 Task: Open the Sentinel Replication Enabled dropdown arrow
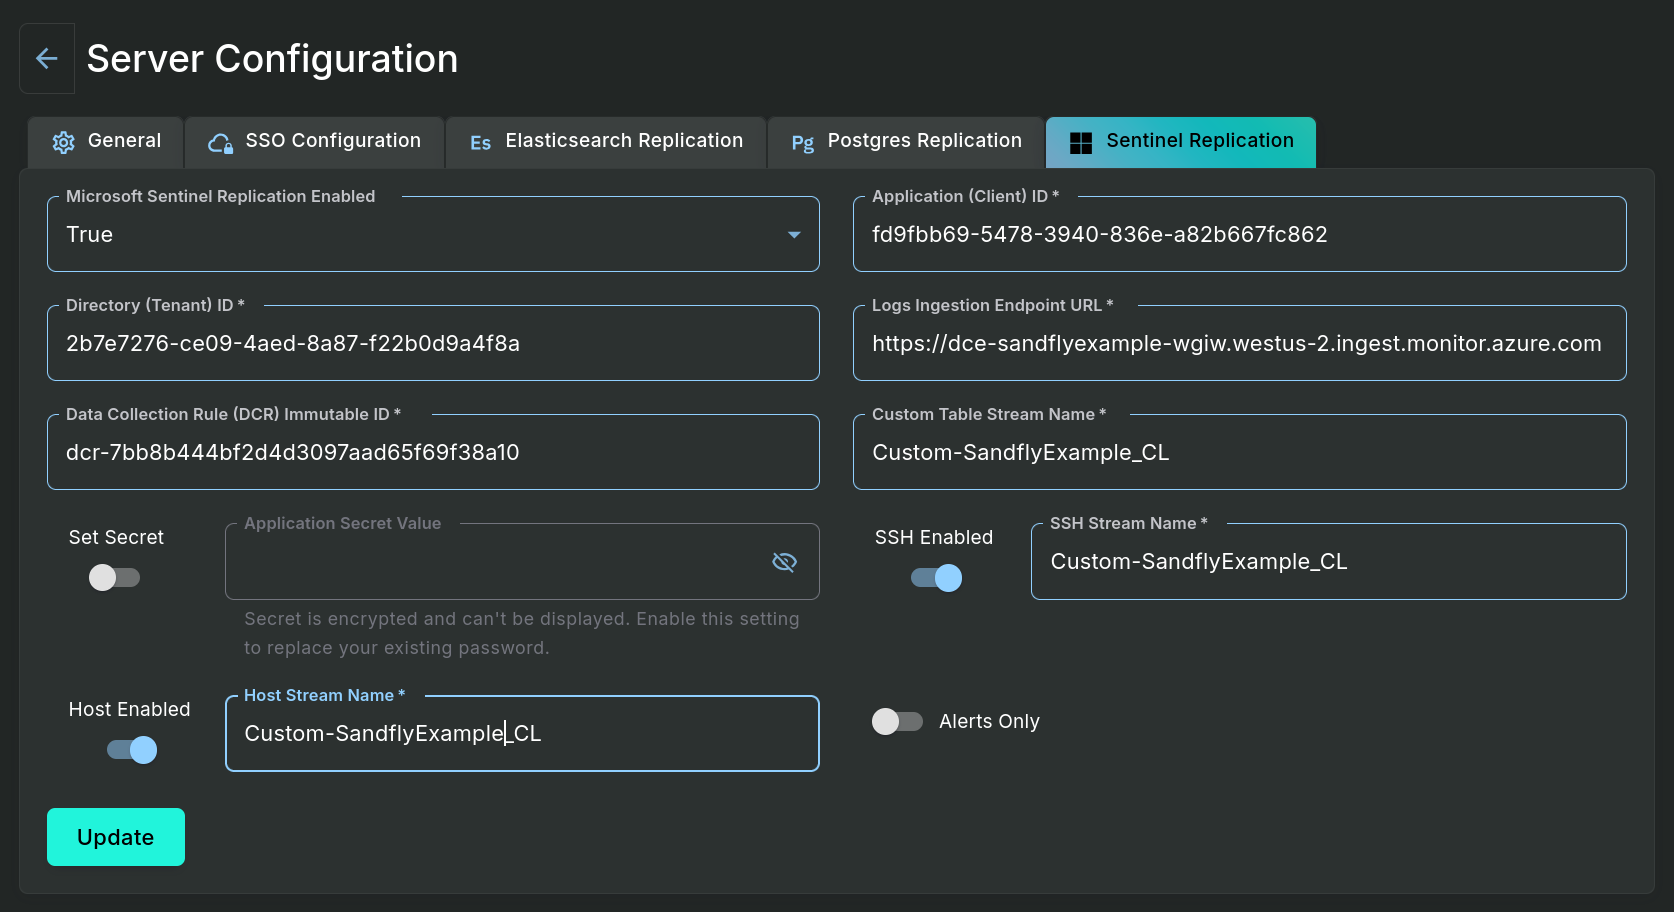tap(794, 235)
